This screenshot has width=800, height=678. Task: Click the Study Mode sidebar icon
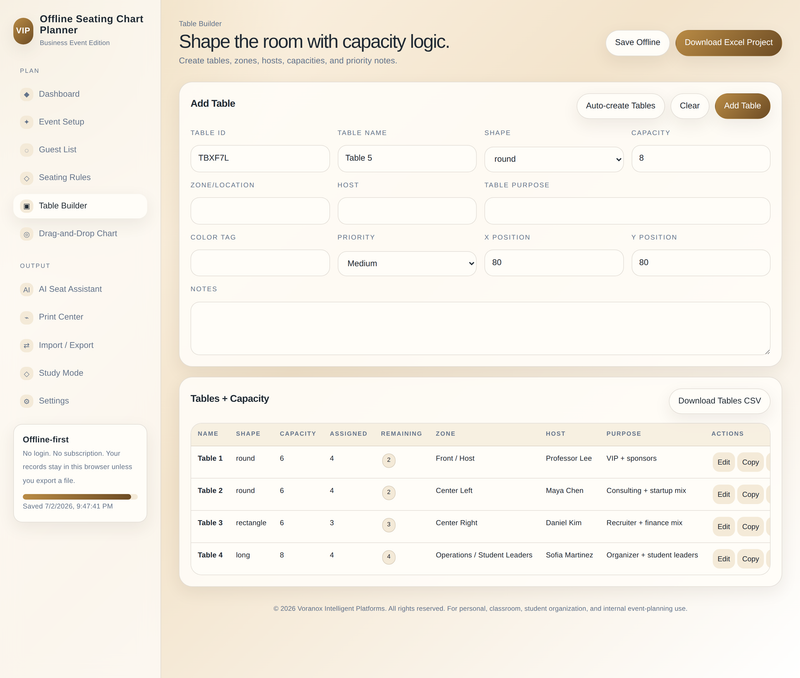27,373
